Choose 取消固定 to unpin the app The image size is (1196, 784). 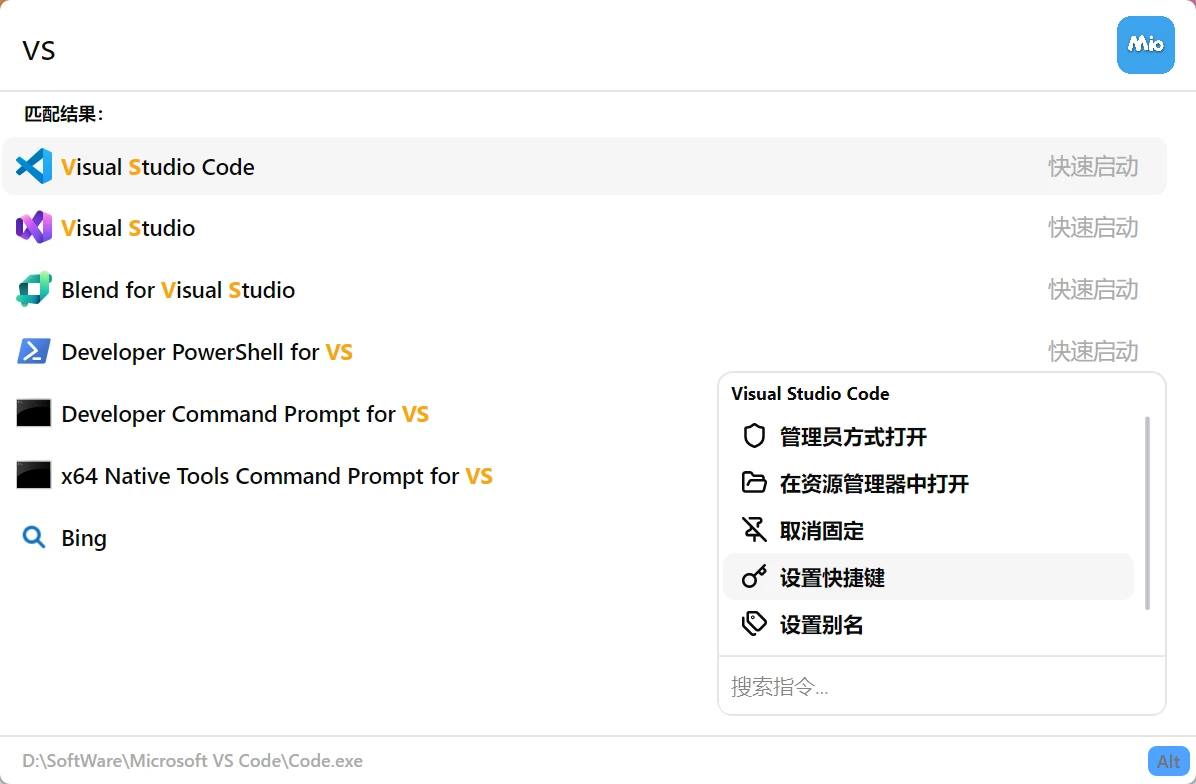pyautogui.click(x=821, y=531)
